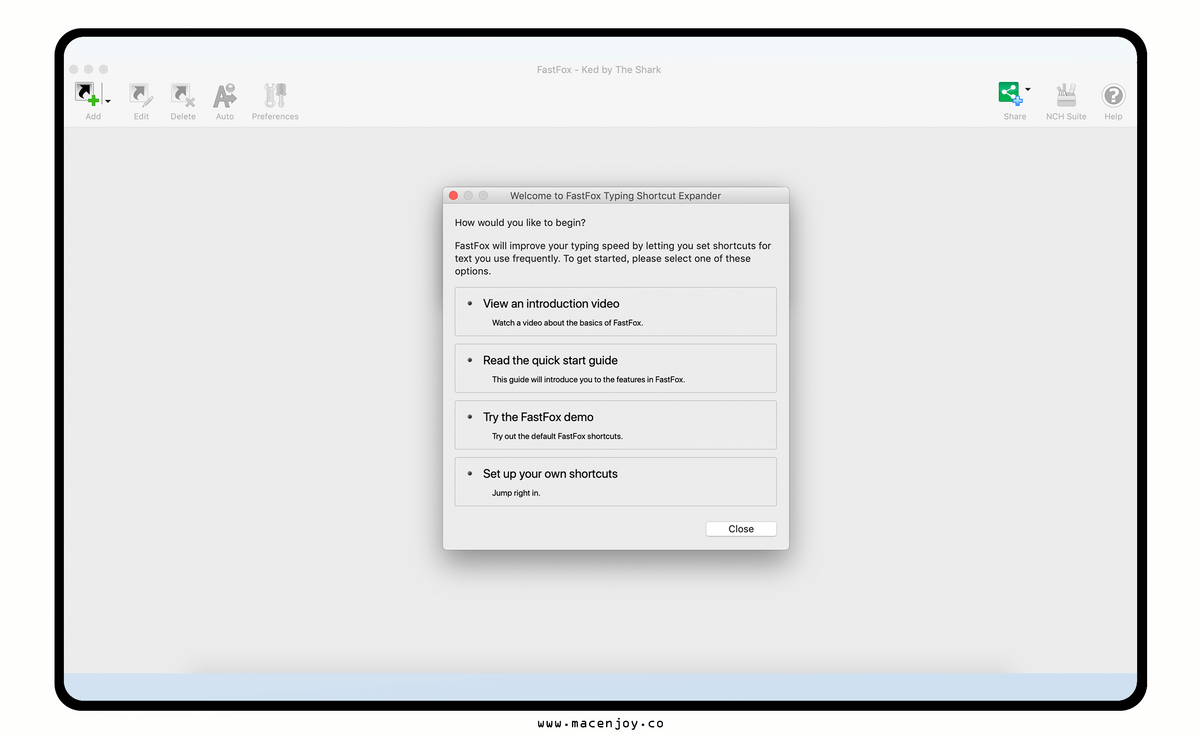Choose Read the quick start guide
The width and height of the screenshot is (1200, 735).
[x=615, y=369]
